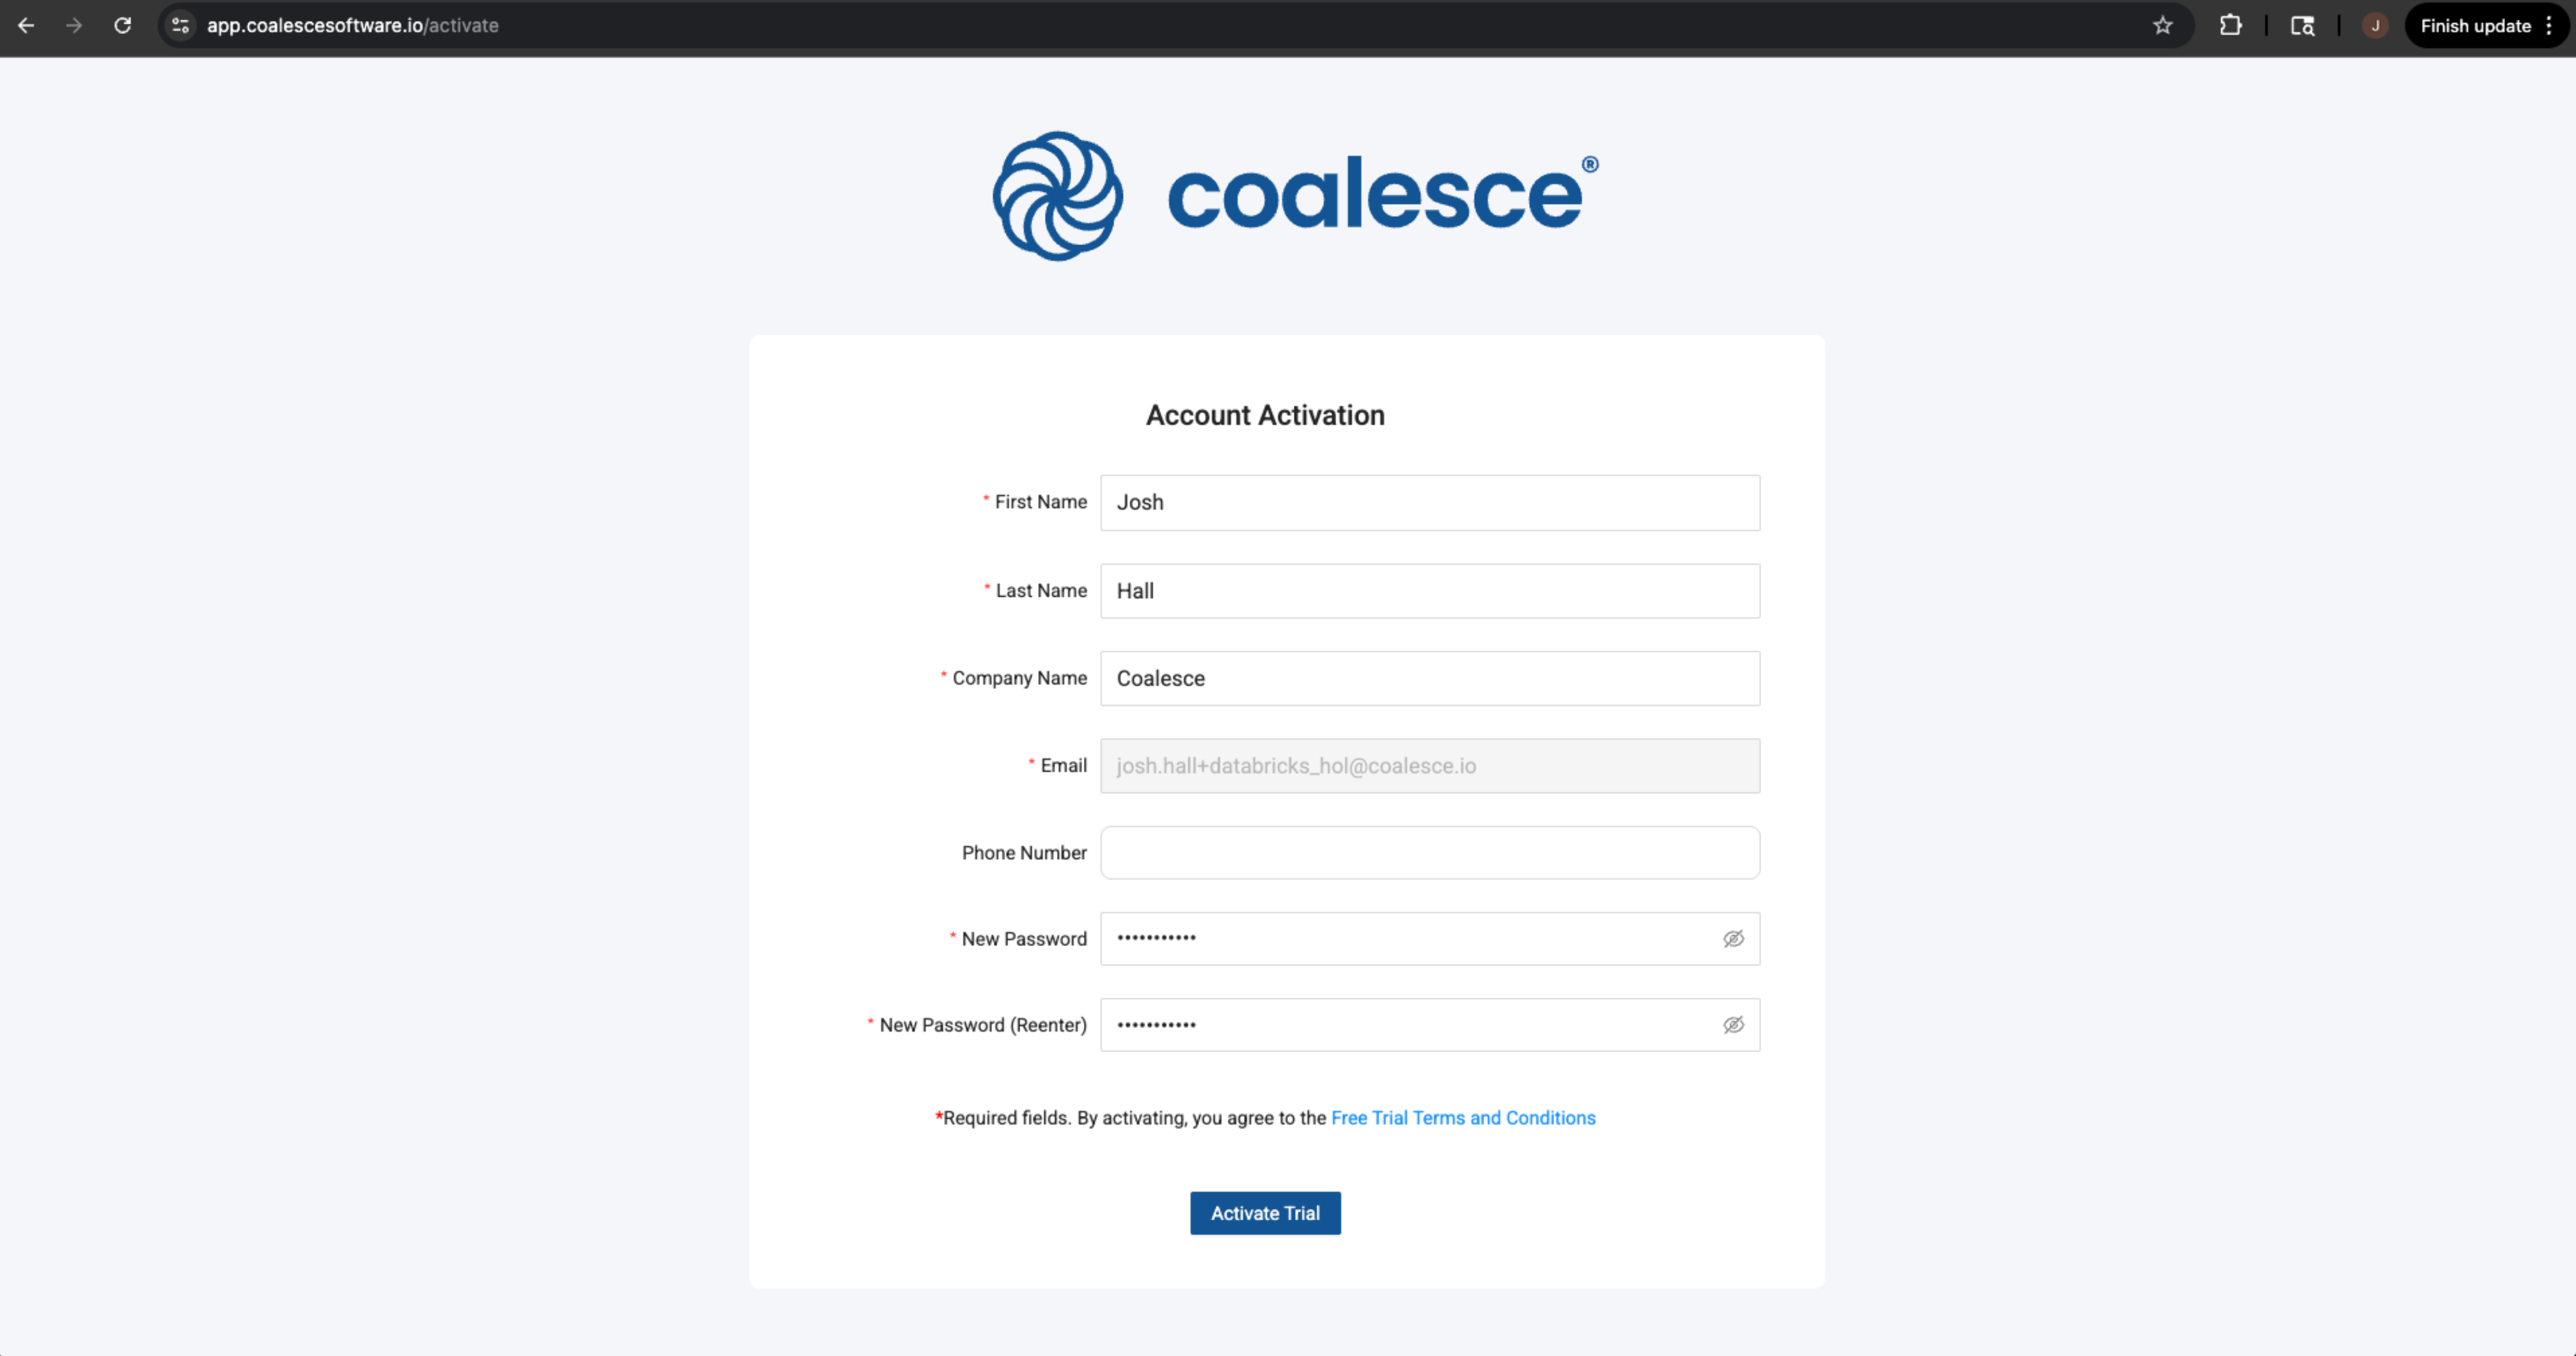Click the browser forward arrow
Image resolution: width=2576 pixels, height=1356 pixels.
[74, 26]
